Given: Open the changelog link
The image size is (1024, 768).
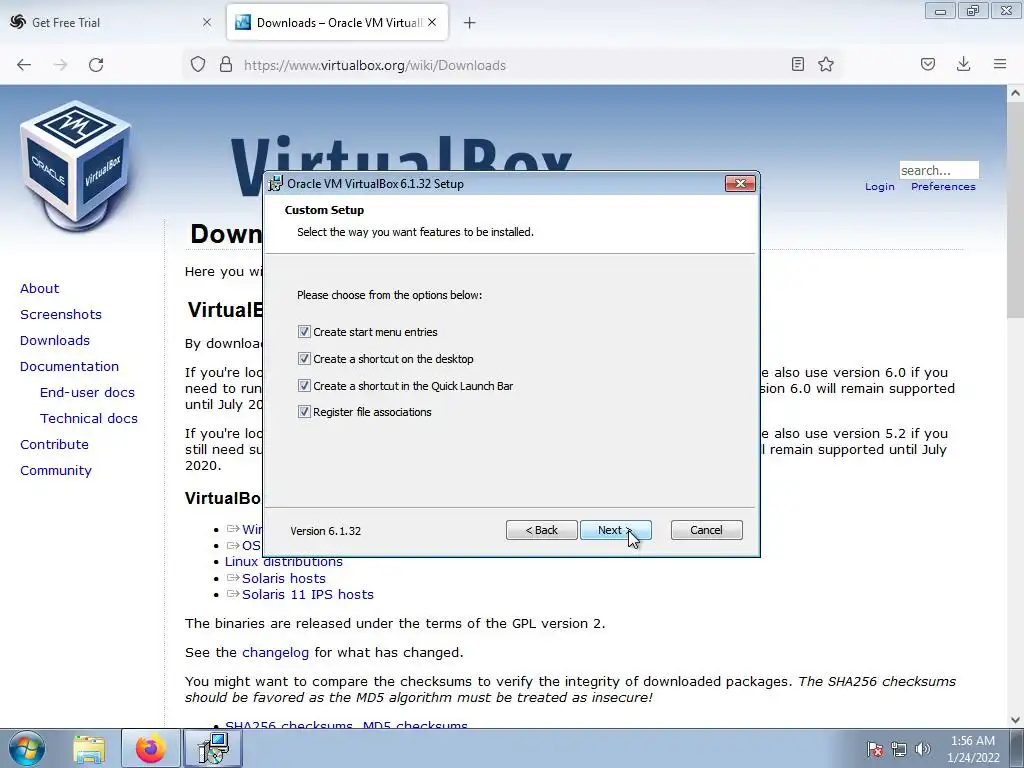Looking at the screenshot, I should 276,652.
